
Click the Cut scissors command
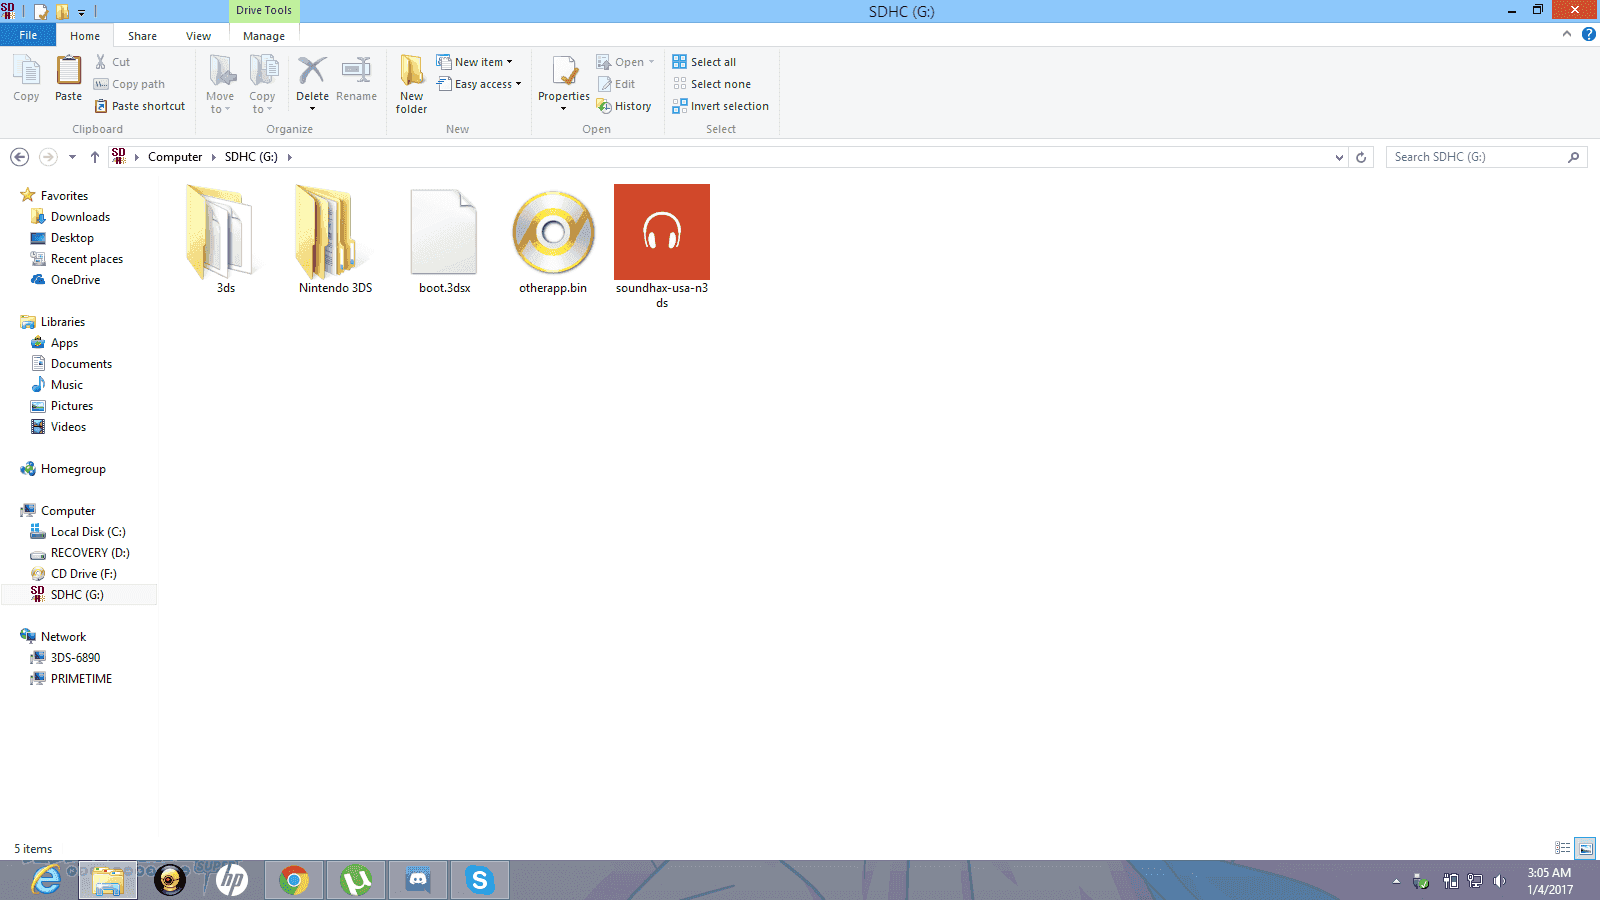coord(112,62)
